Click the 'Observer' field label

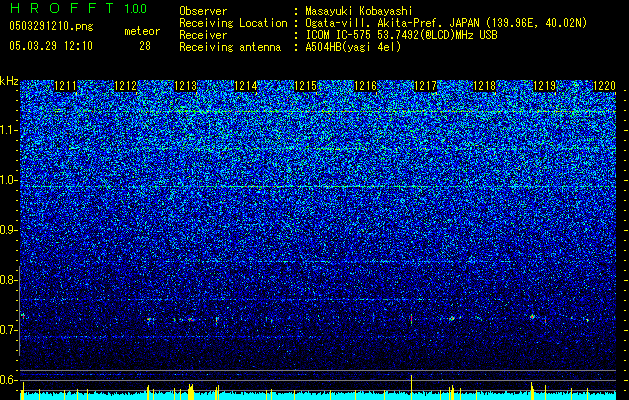point(203,11)
